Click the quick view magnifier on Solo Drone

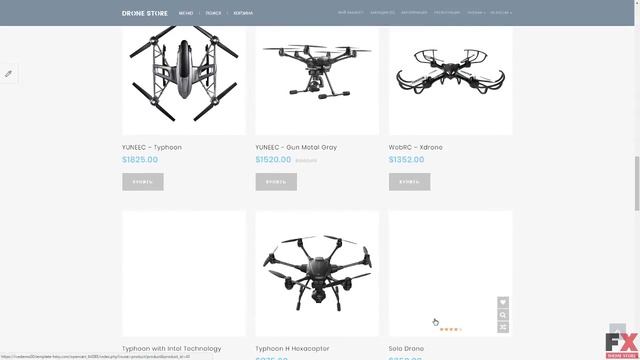503,315
